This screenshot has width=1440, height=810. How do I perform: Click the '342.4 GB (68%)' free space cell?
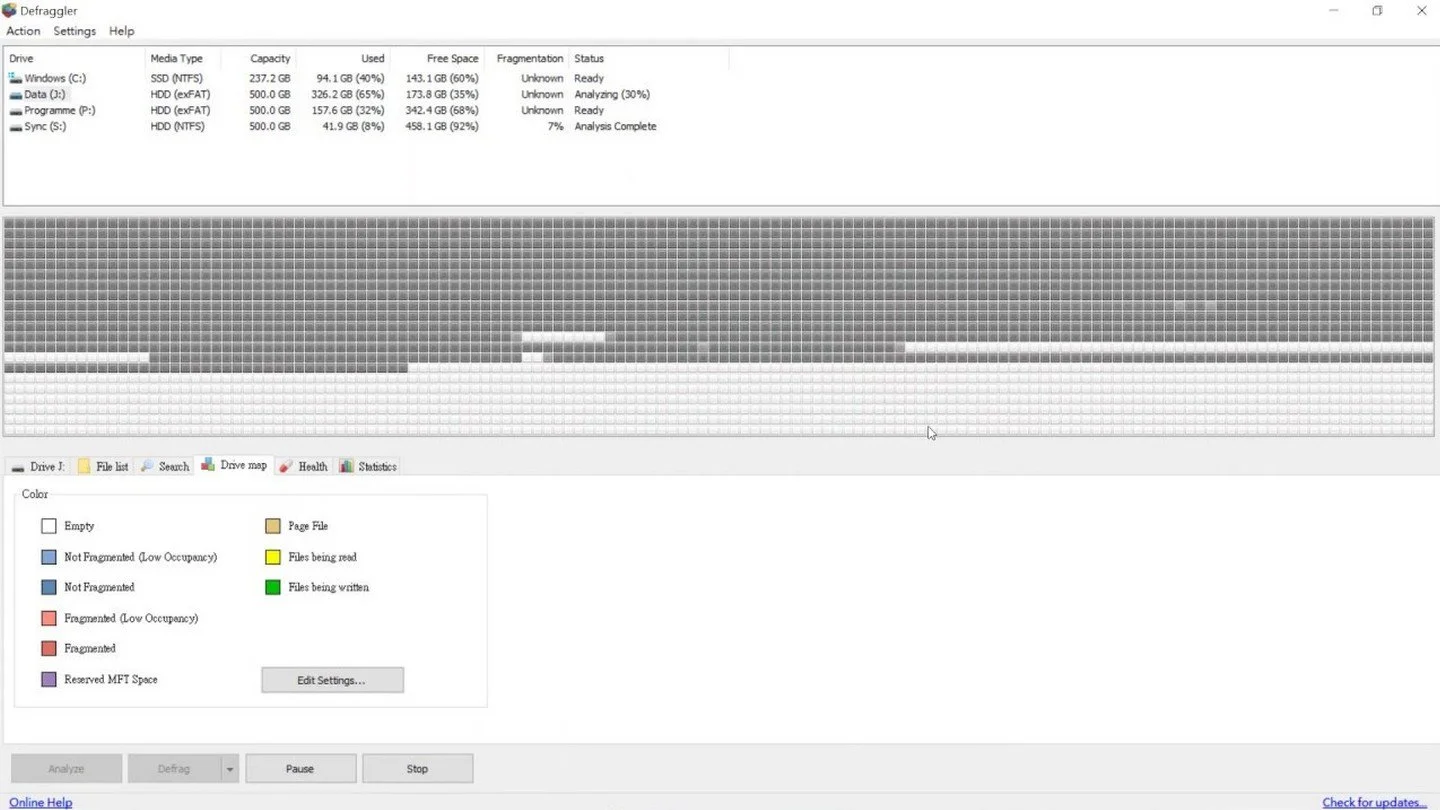[442, 110]
